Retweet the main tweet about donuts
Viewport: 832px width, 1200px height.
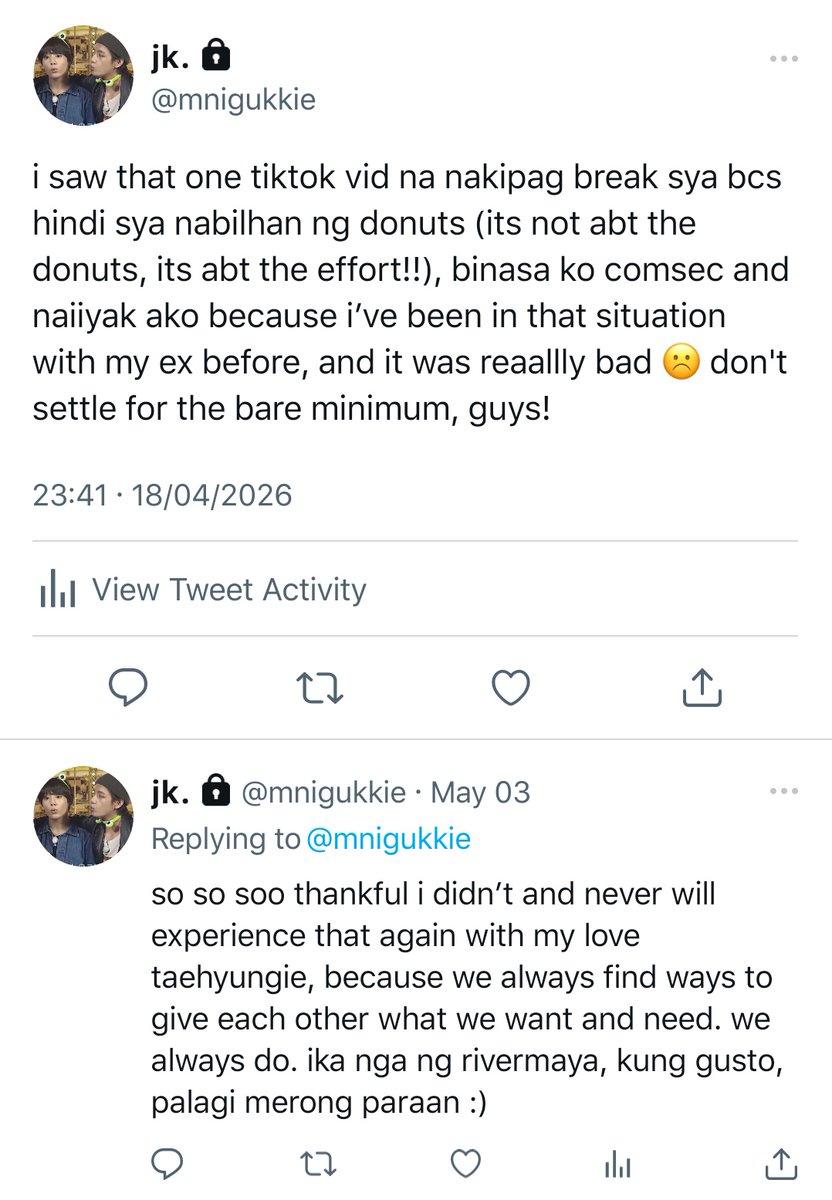(x=321, y=687)
